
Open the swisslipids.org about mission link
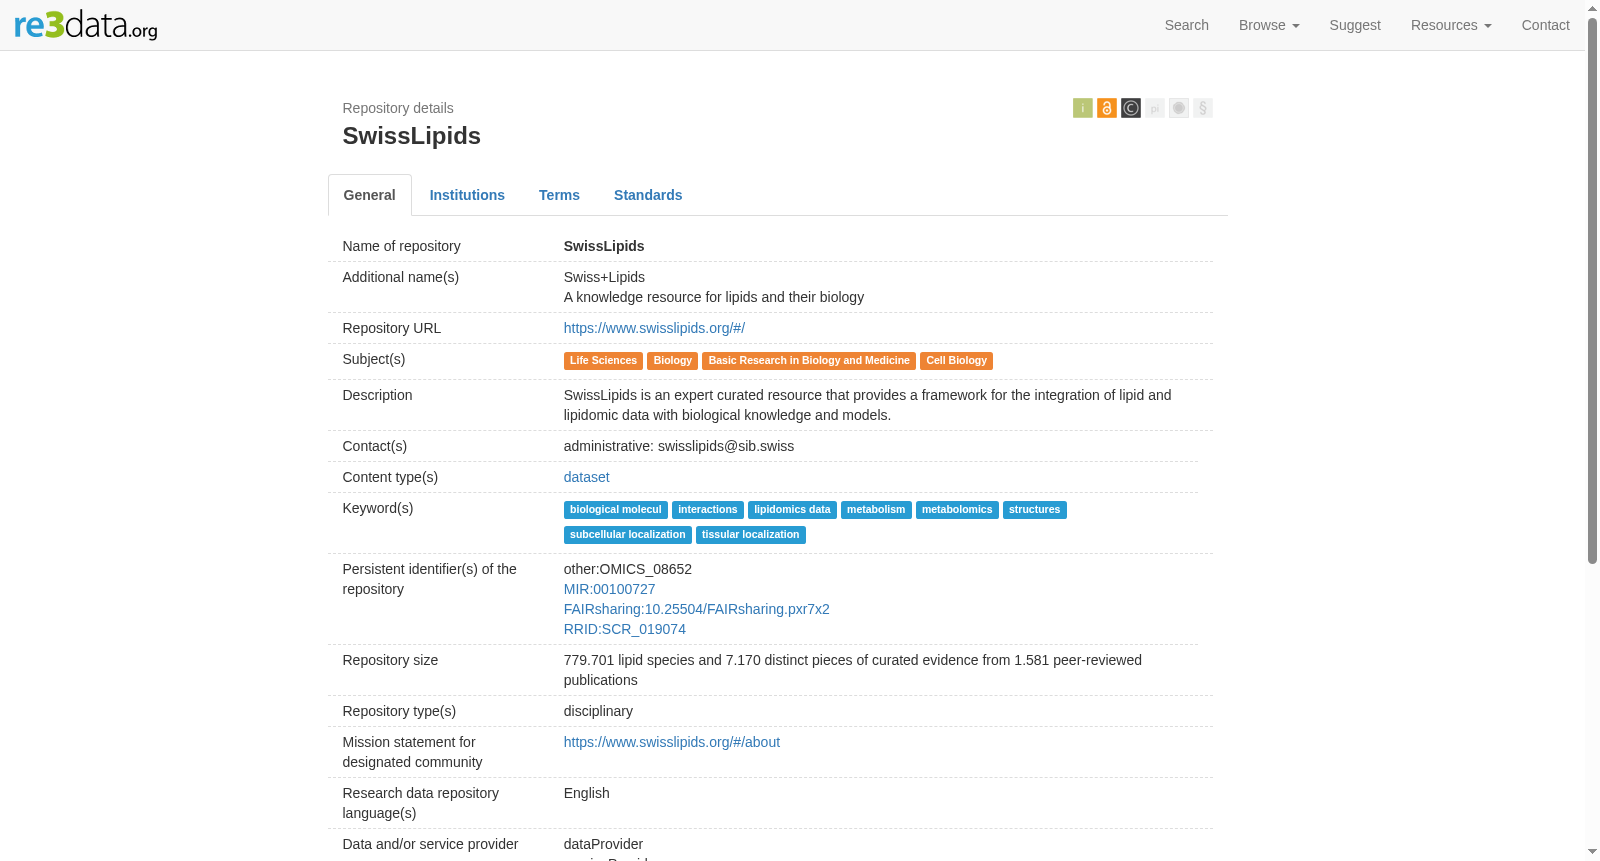pos(671,742)
